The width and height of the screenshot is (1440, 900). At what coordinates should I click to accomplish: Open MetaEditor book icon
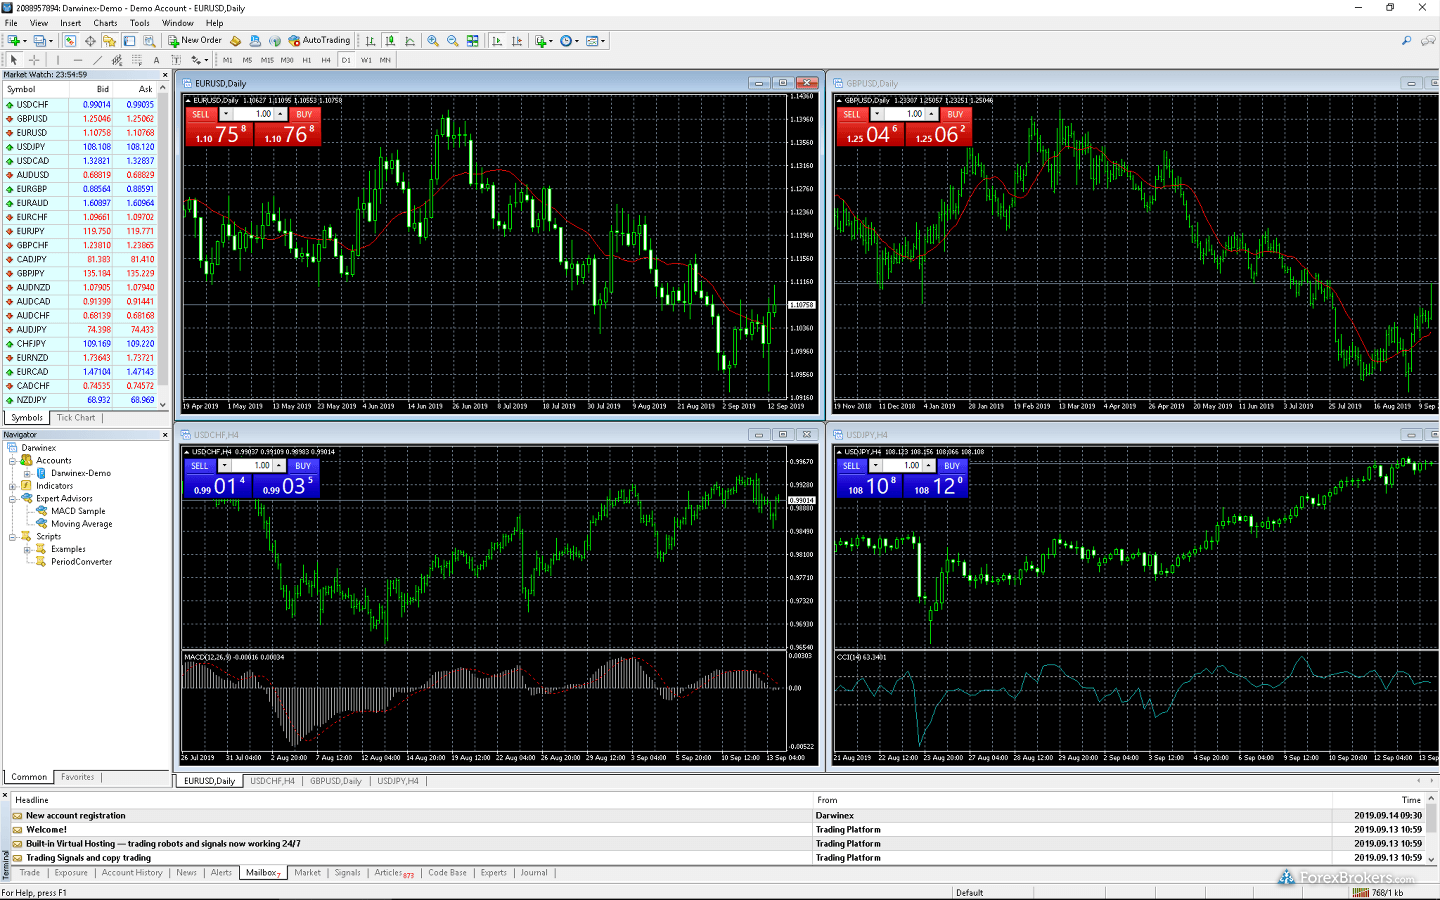235,41
